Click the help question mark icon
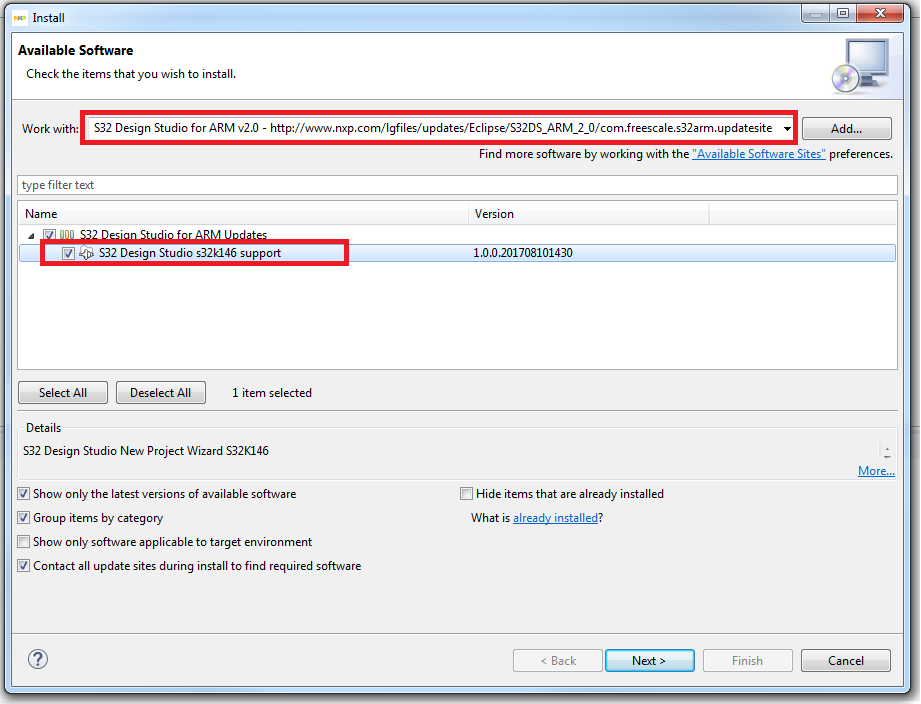 pos(38,659)
